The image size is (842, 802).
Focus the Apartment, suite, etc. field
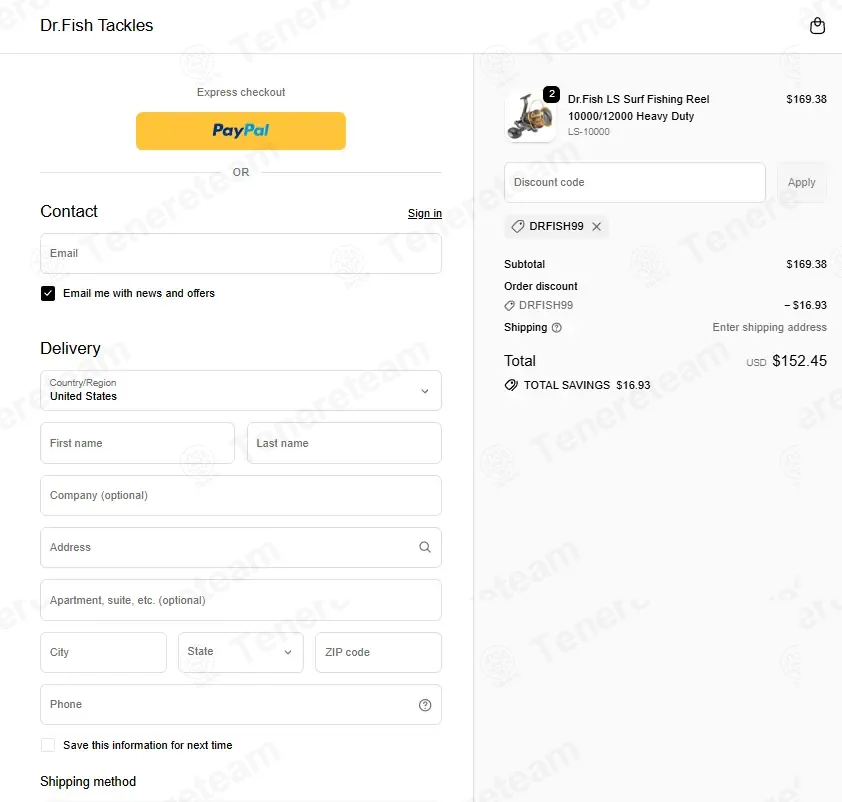click(x=241, y=600)
